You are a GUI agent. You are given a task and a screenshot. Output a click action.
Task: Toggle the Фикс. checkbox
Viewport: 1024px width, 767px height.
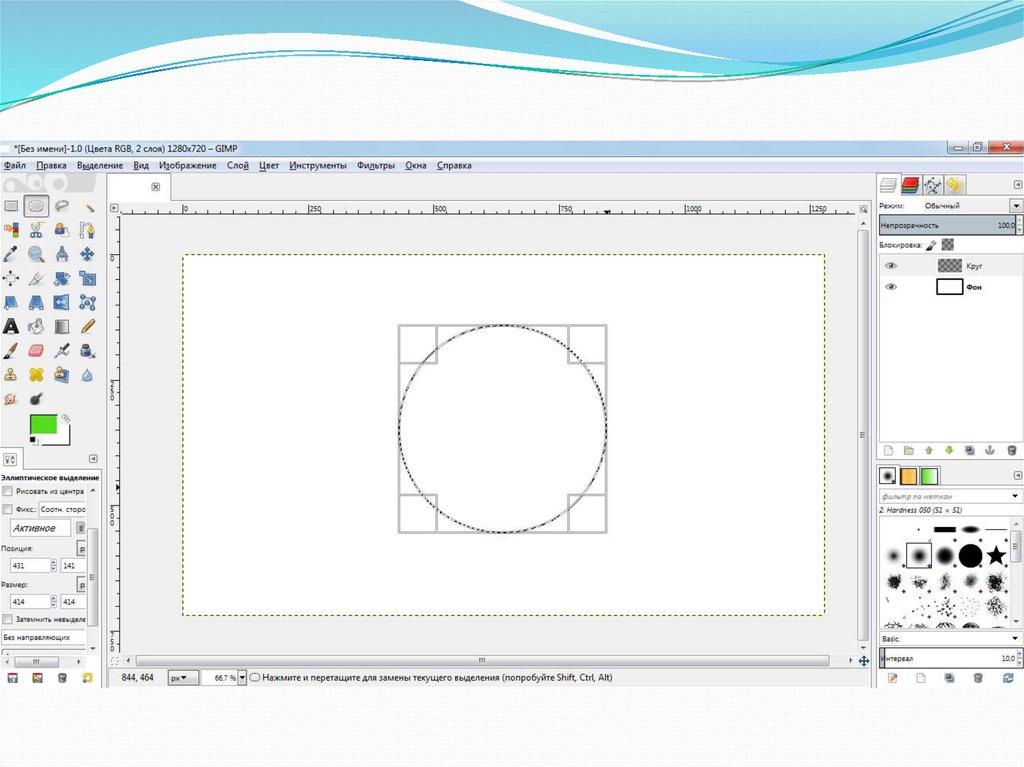pos(9,509)
